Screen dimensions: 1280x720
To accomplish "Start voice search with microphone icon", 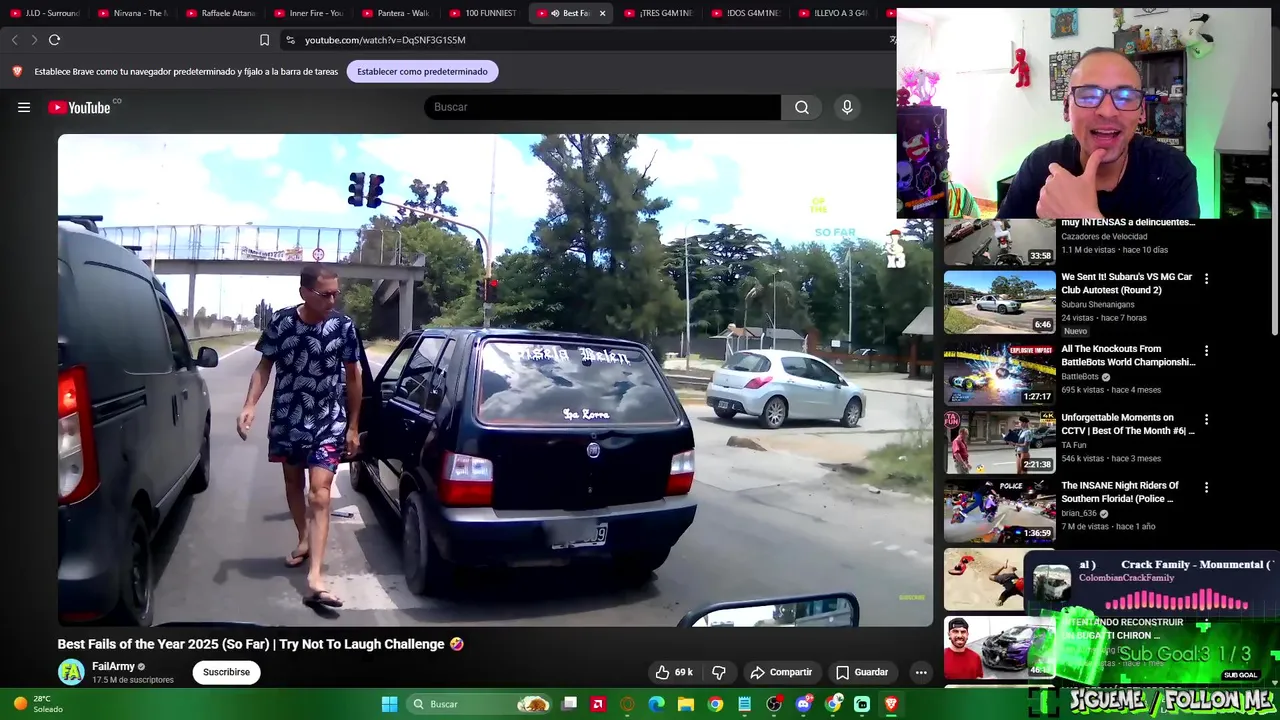I will 847,107.
